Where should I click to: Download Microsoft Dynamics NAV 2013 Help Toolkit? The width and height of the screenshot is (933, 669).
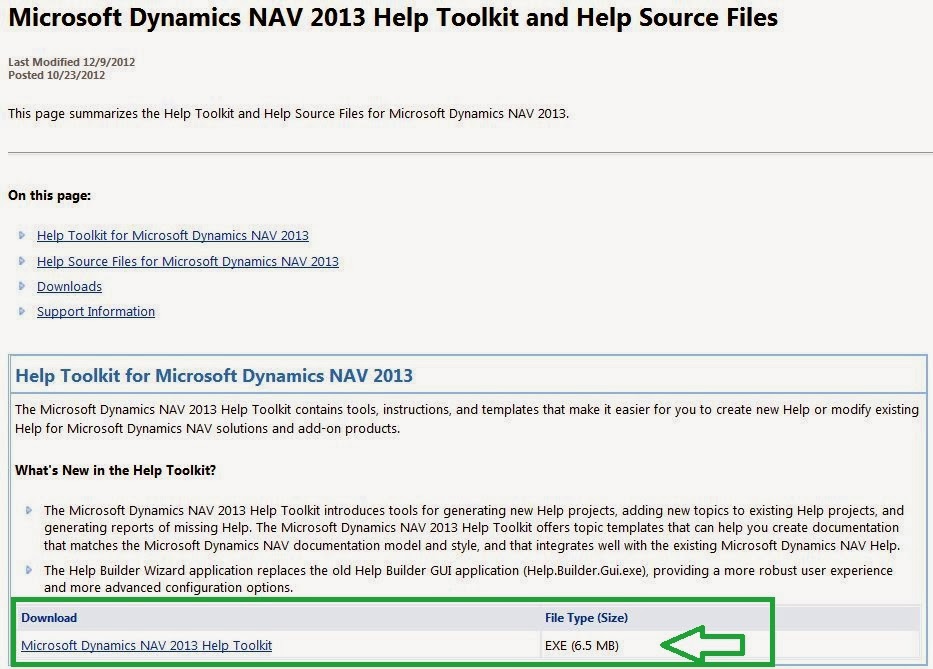coord(146,646)
